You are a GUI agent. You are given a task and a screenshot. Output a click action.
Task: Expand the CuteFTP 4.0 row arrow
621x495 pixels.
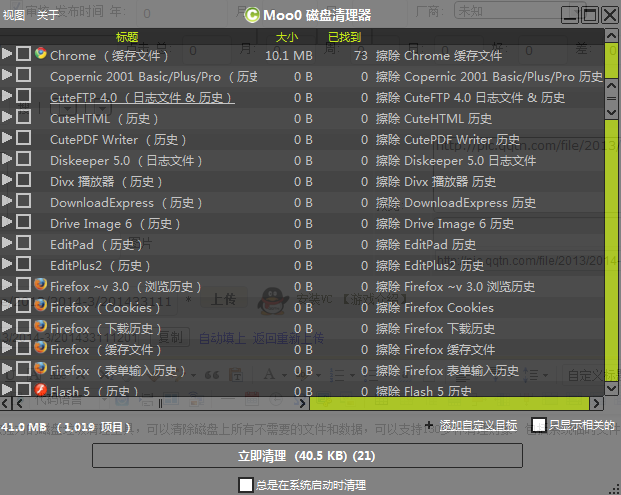(x=8, y=96)
